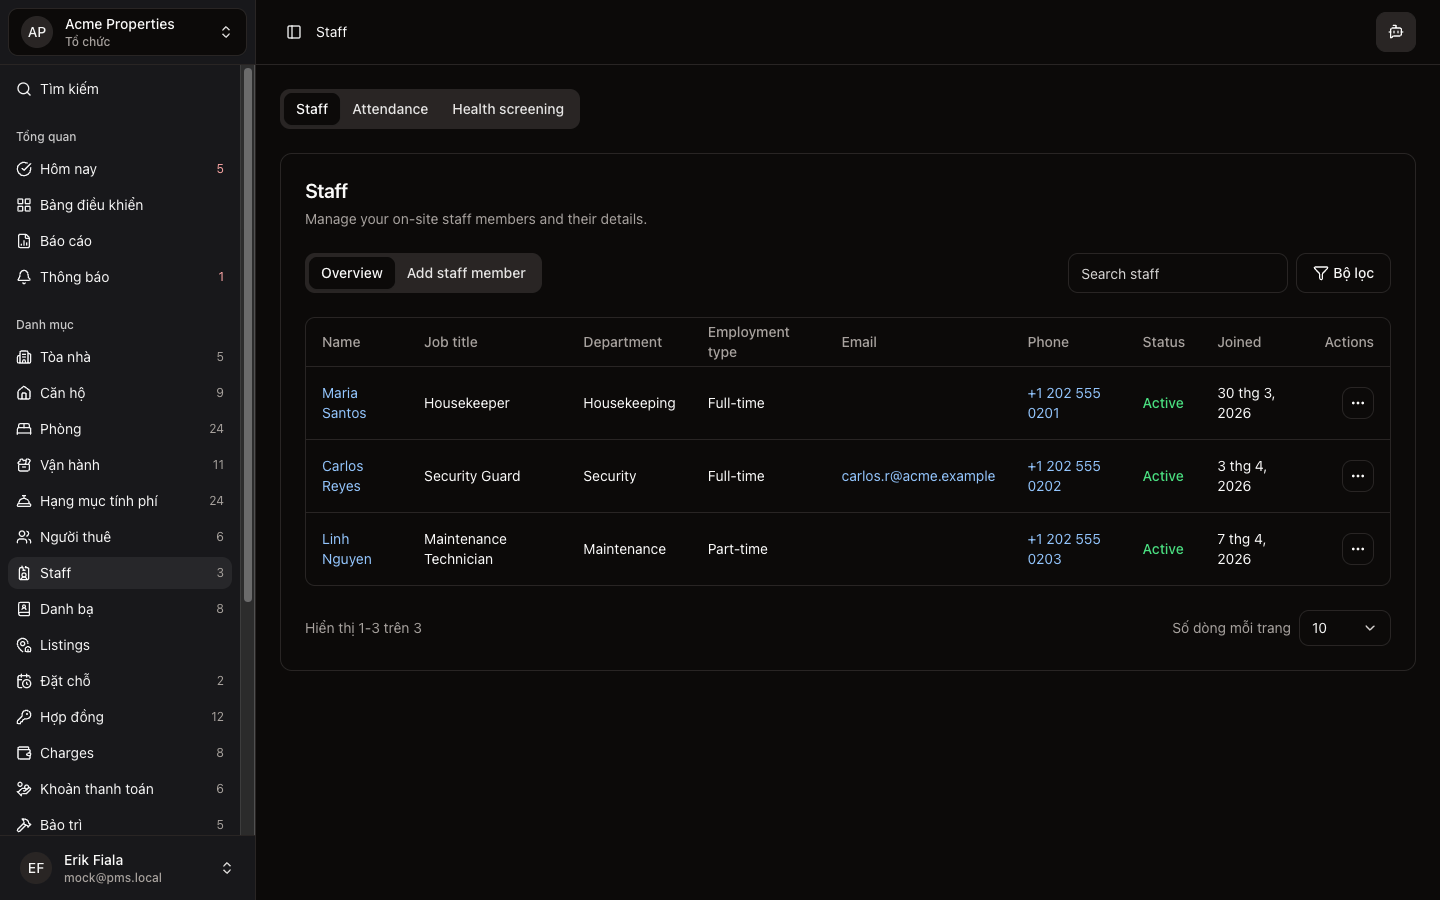Click the Bộ lọc filter button
This screenshot has width=1440, height=900.
click(x=1343, y=273)
